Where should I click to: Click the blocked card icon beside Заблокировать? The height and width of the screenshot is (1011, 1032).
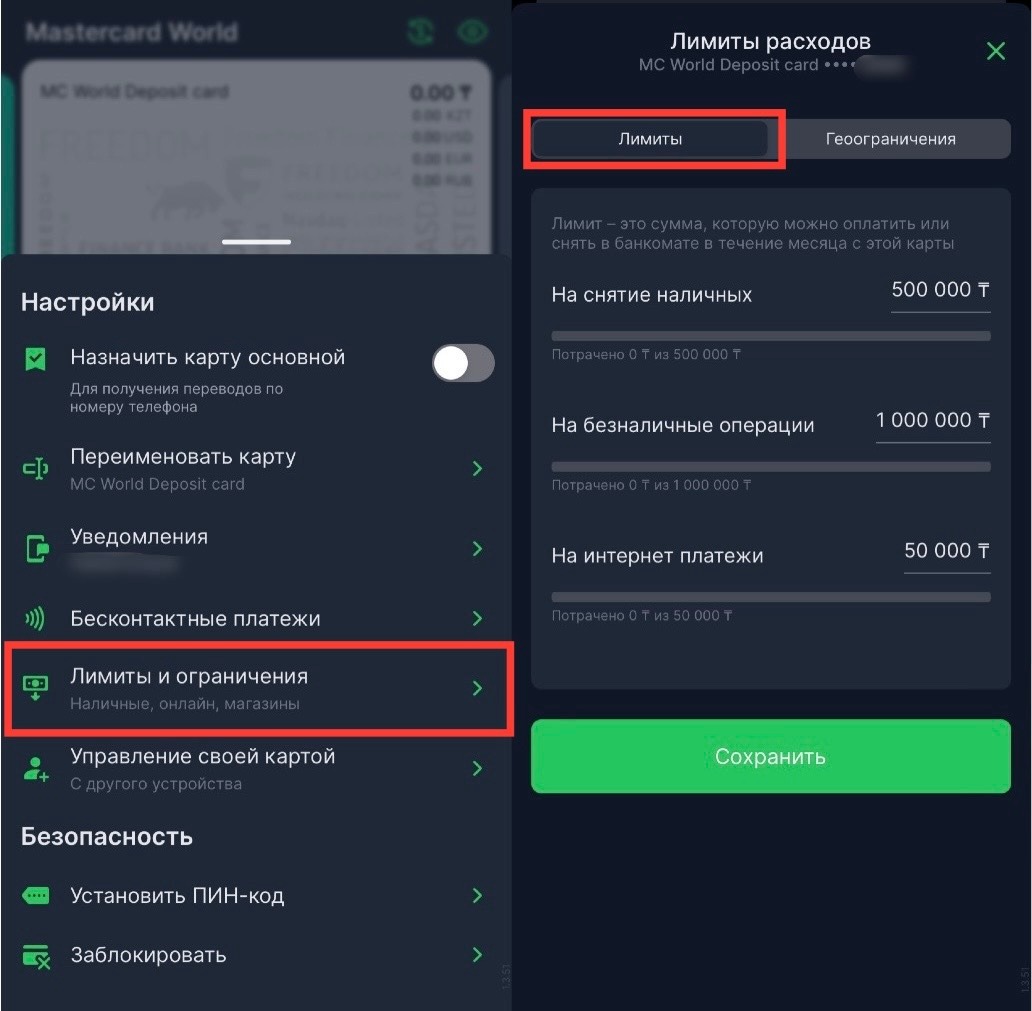pos(35,956)
